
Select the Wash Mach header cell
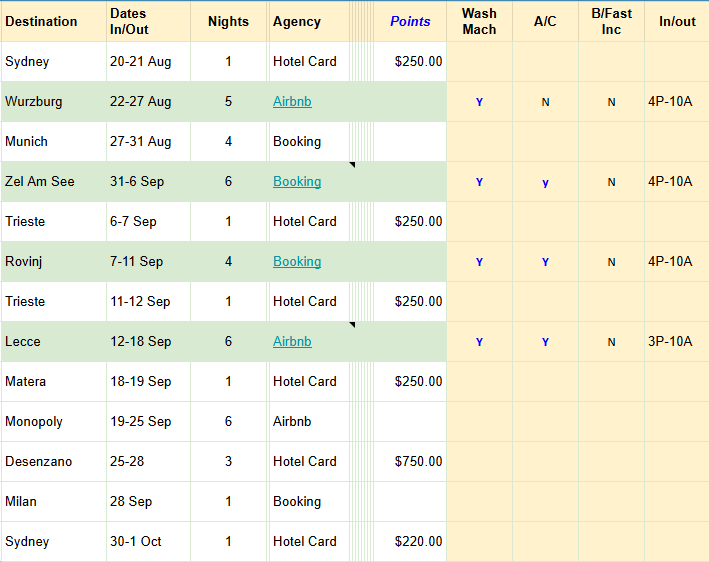point(479,21)
